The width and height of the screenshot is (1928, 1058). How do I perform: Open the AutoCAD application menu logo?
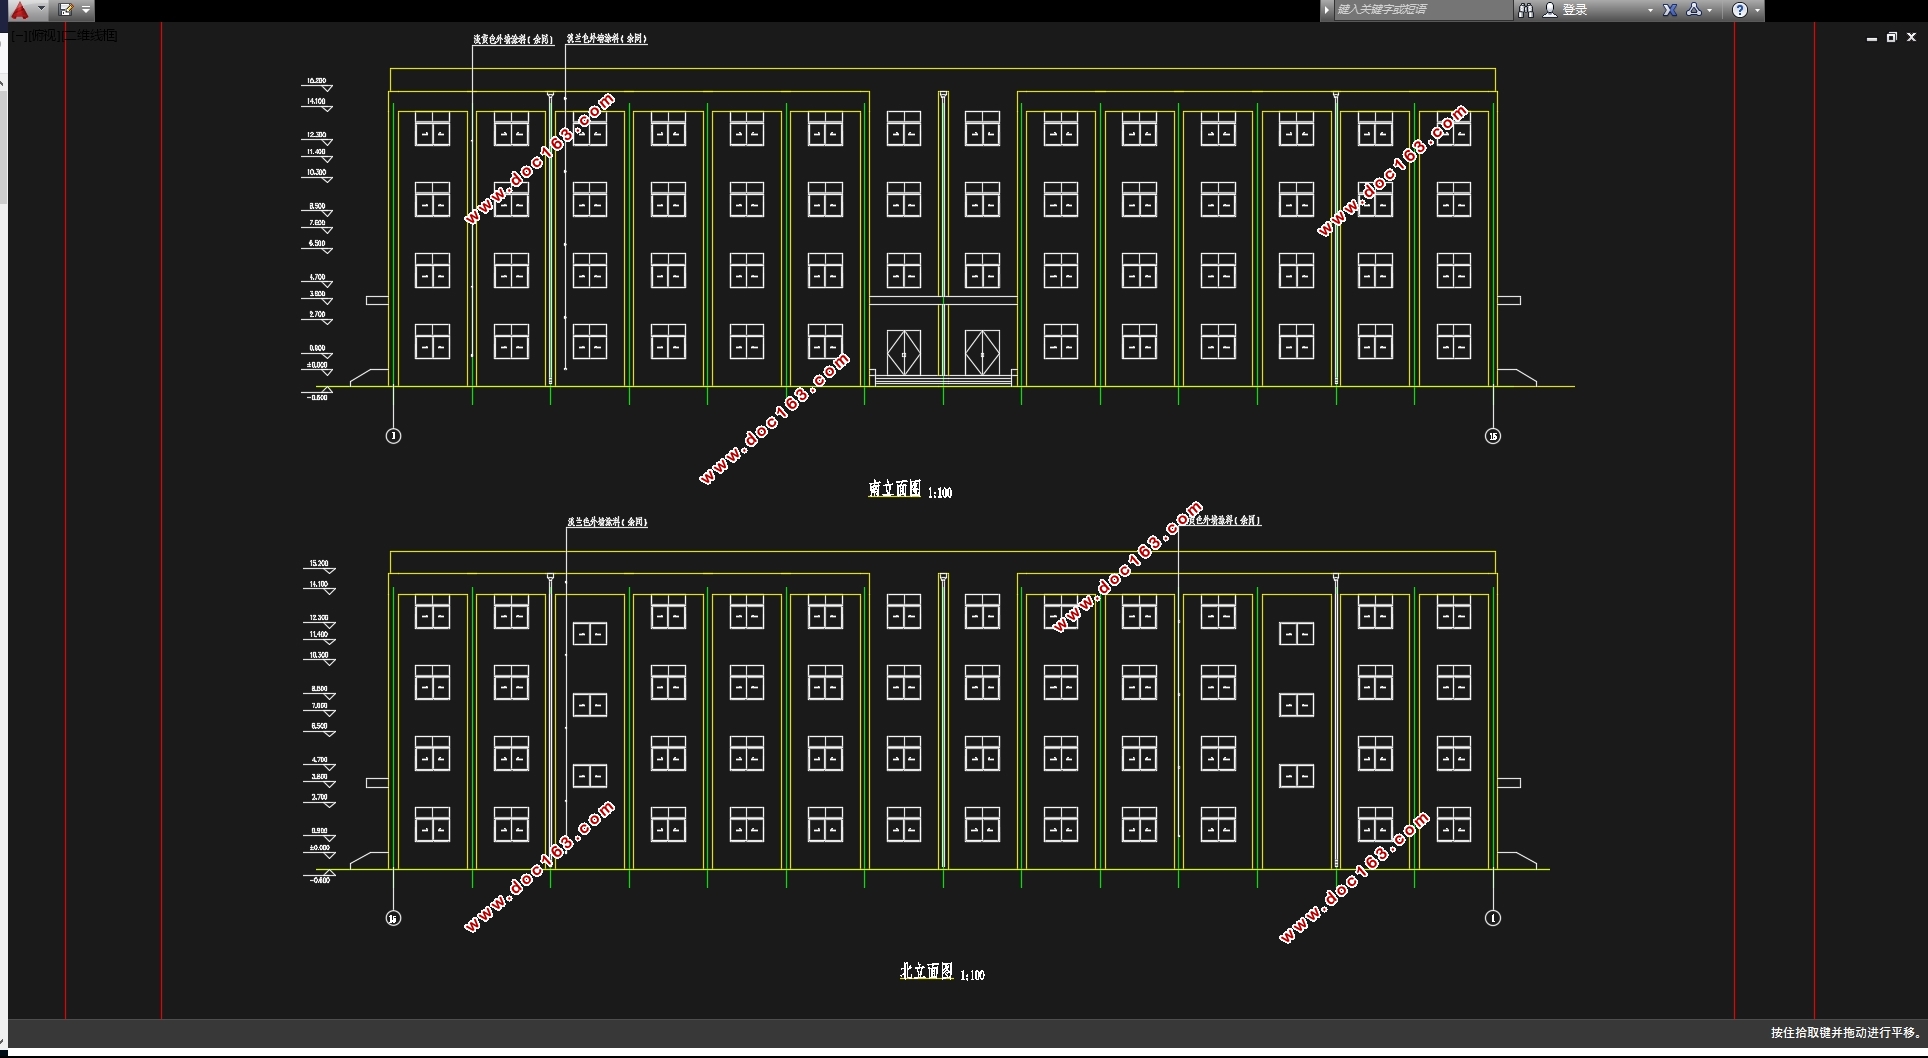pos(19,10)
